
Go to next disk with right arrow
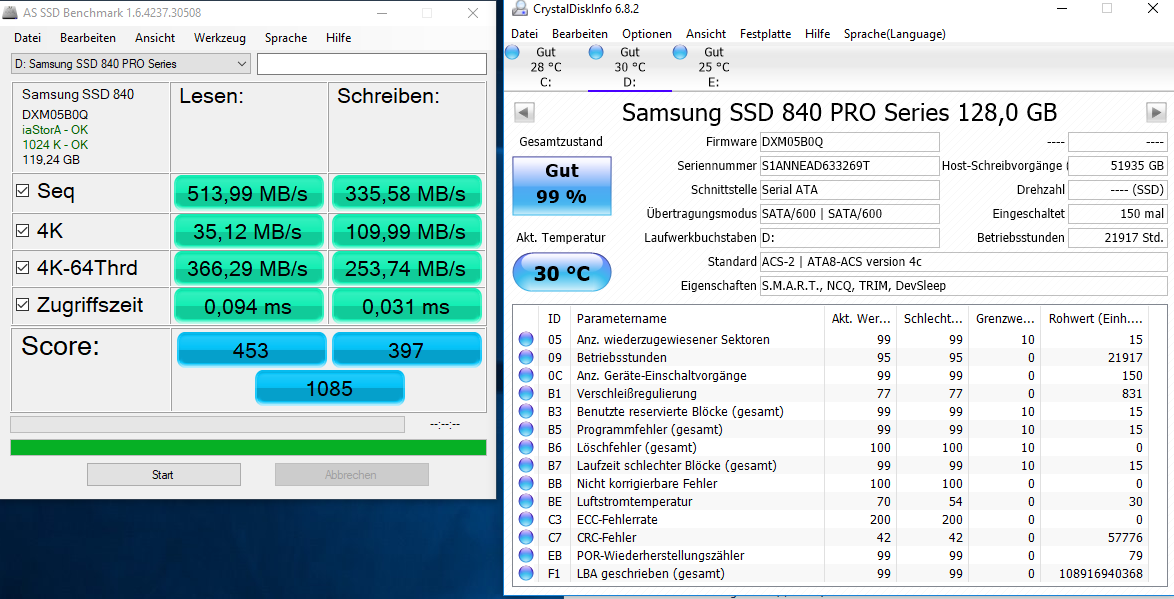coord(1156,112)
